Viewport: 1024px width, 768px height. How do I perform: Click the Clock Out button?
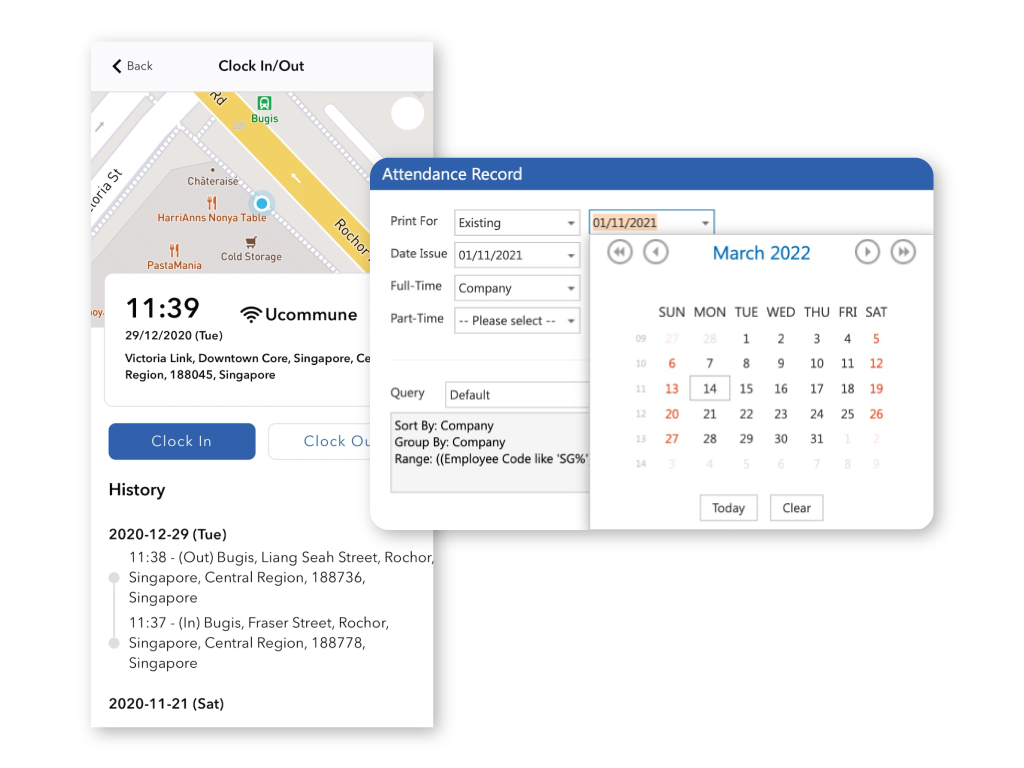tap(320, 441)
